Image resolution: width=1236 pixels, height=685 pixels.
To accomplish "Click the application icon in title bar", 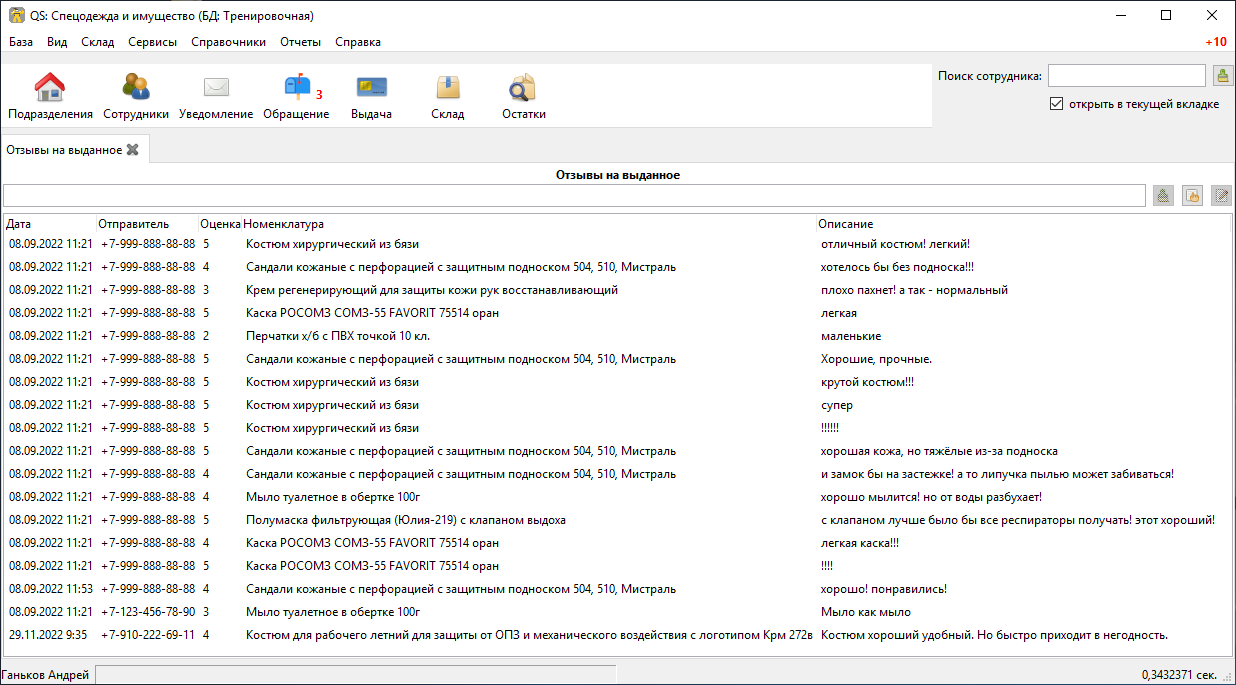I will point(17,15).
